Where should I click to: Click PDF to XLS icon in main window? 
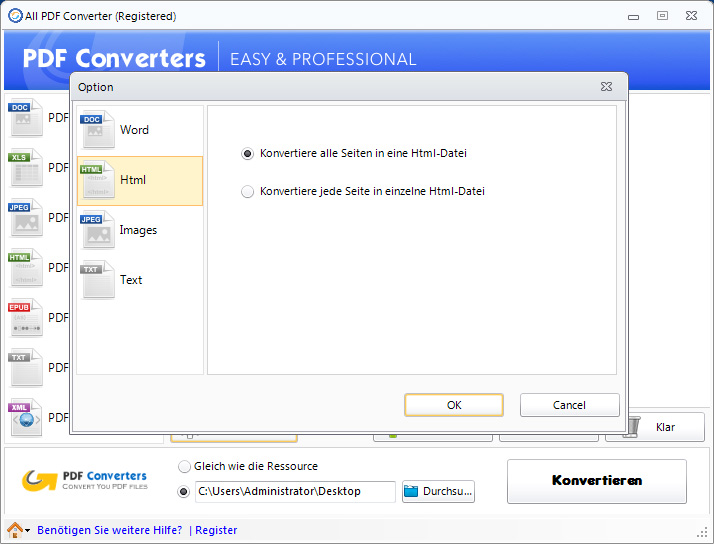26,168
